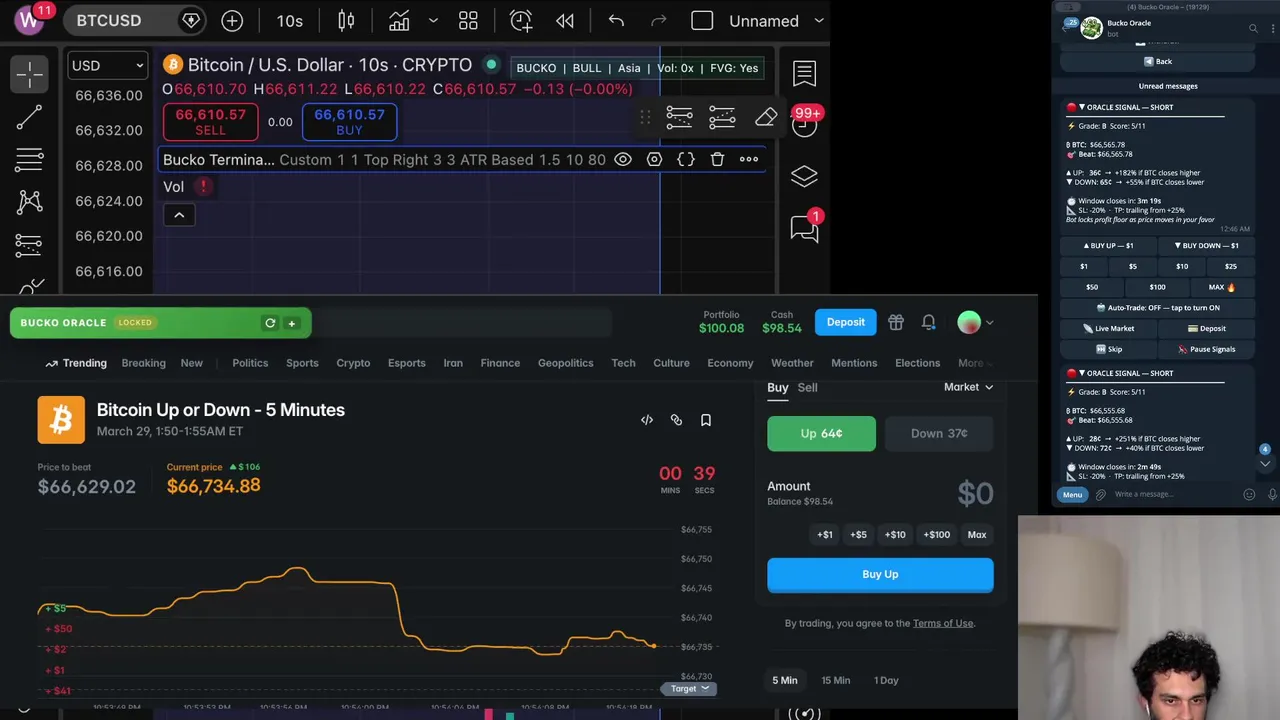
Task: Add +$10 to the order amount
Action: [x=895, y=535]
